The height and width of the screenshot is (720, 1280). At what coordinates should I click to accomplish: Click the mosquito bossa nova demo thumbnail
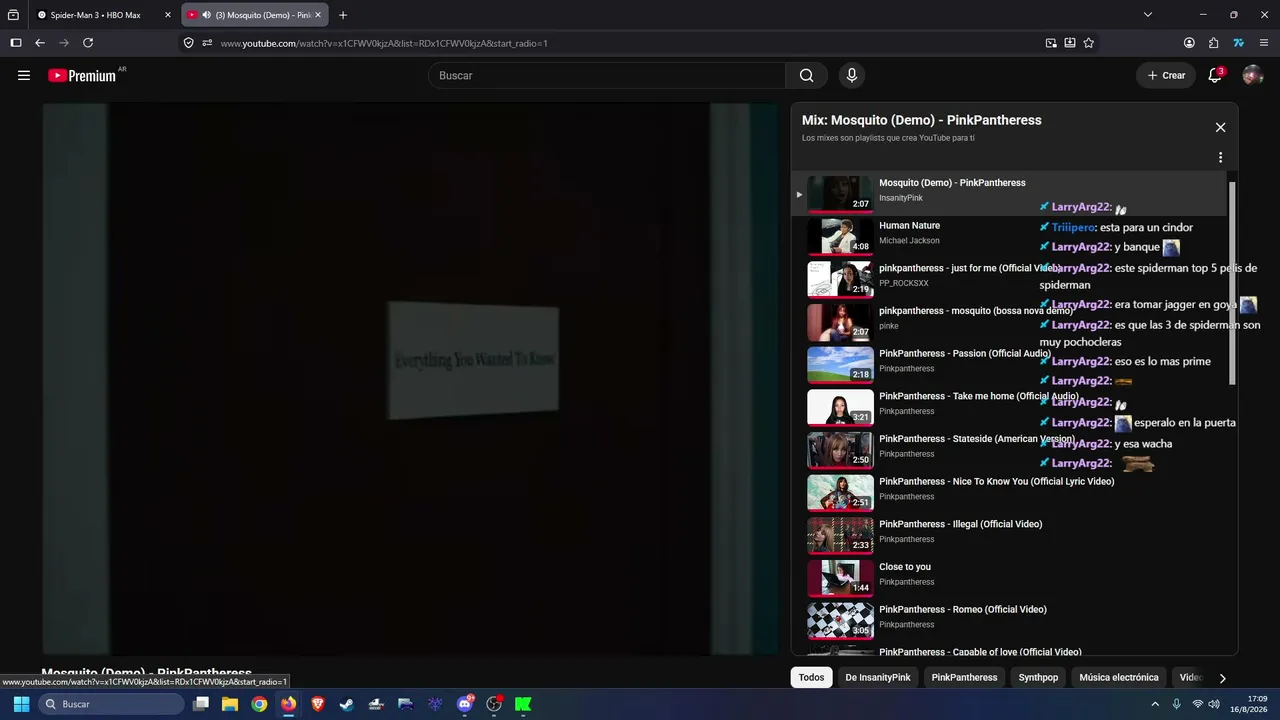tap(840, 322)
